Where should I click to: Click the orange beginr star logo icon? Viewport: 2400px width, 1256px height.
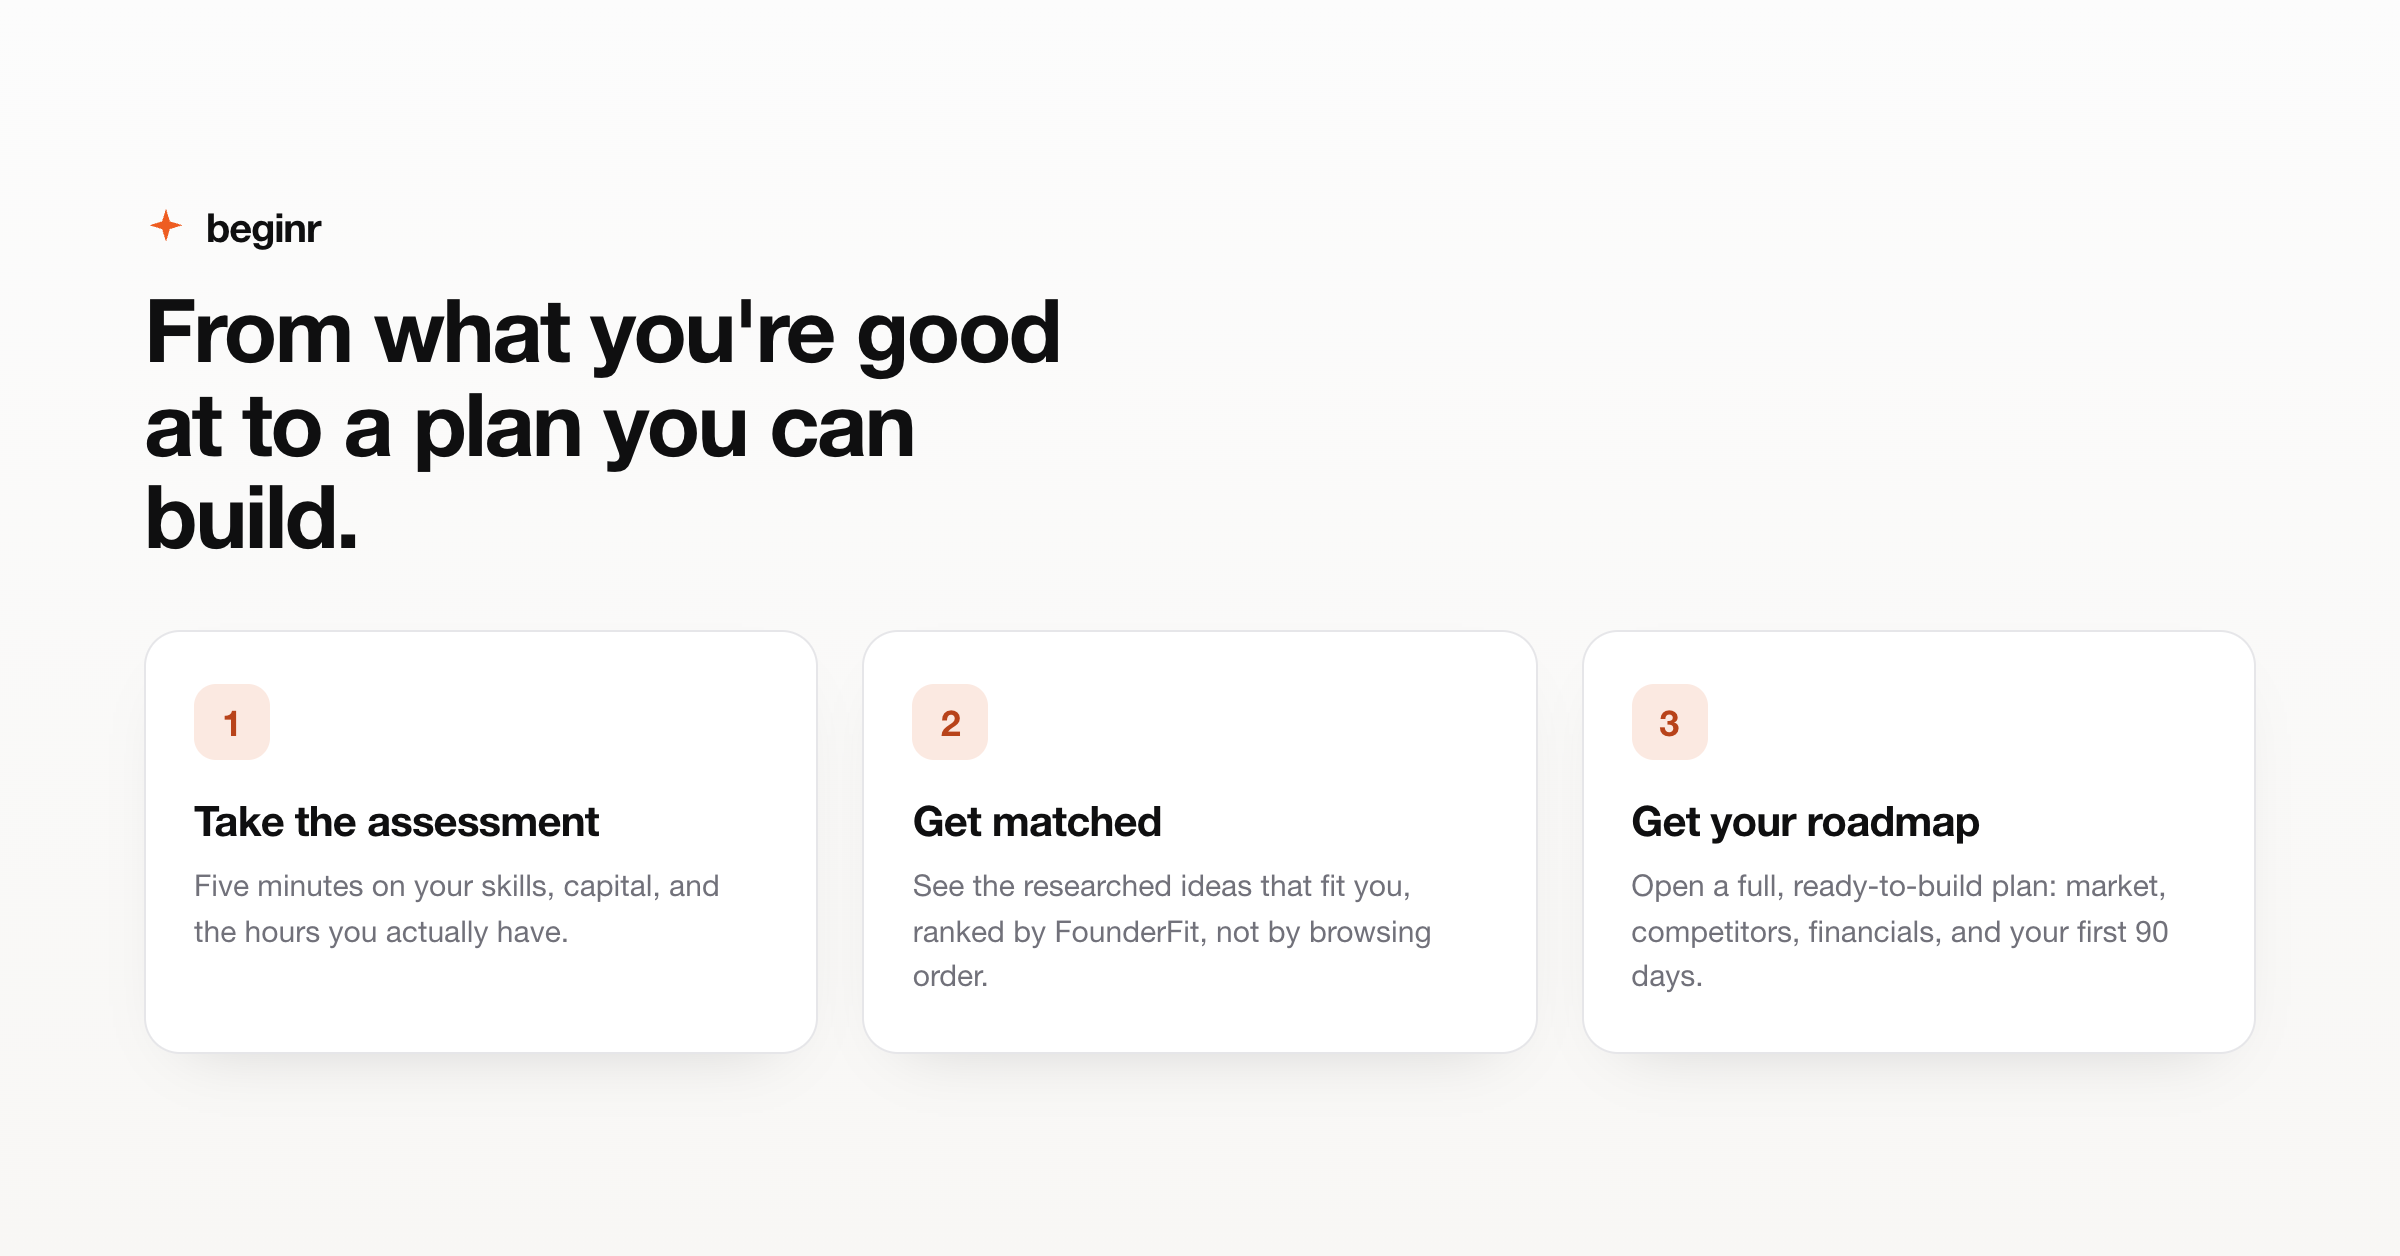(166, 226)
